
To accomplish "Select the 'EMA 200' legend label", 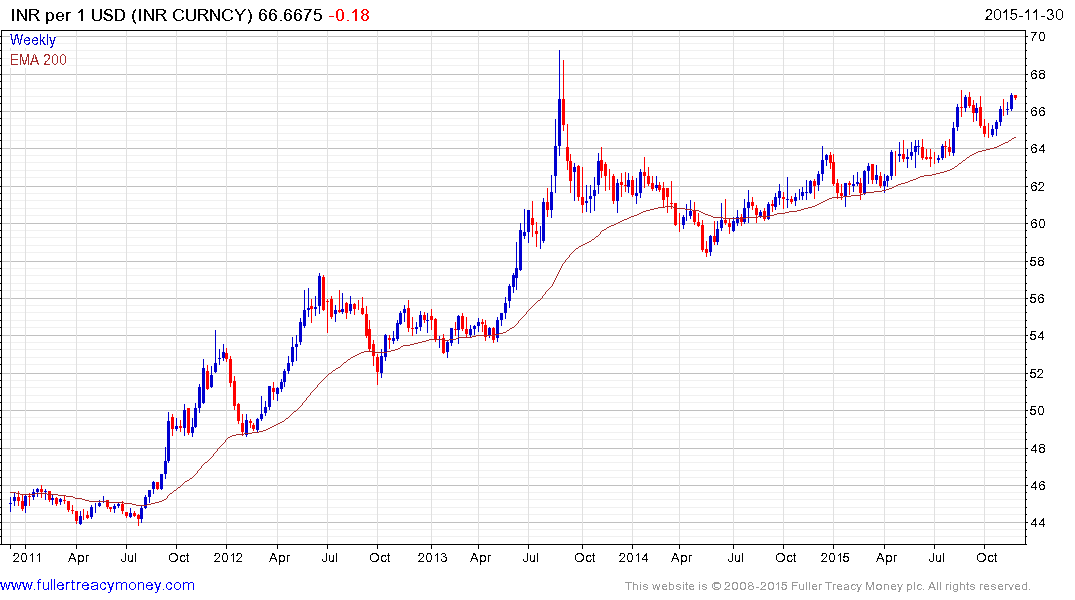I will [38, 60].
